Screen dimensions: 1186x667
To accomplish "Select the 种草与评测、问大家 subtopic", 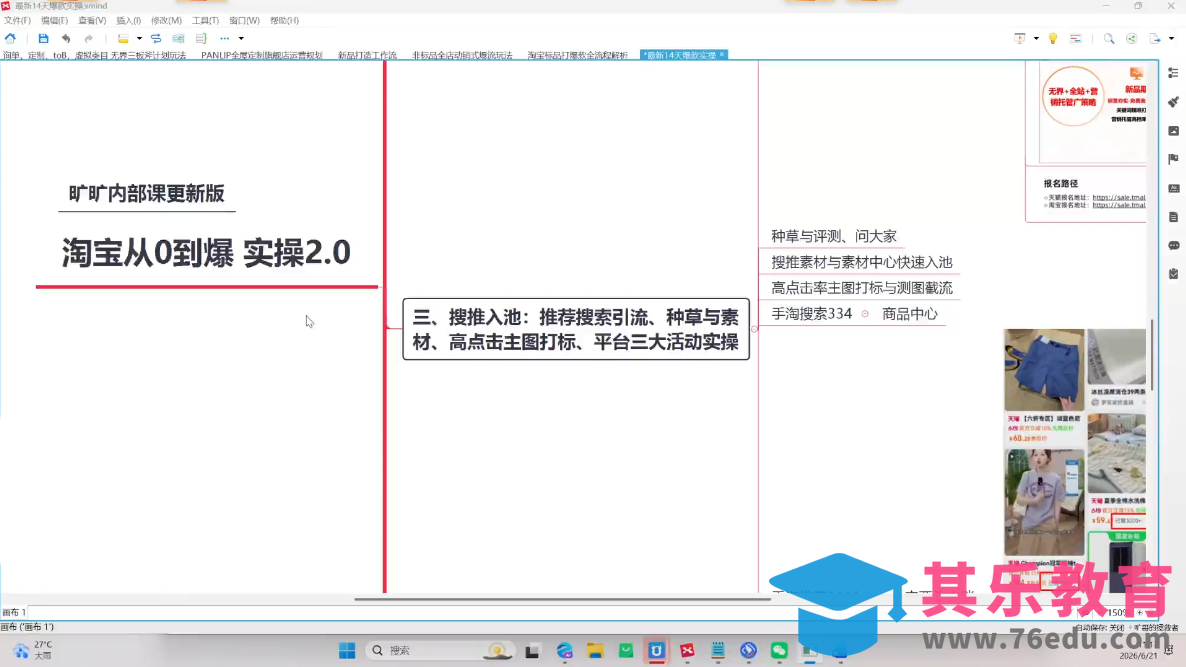I will click(x=834, y=236).
